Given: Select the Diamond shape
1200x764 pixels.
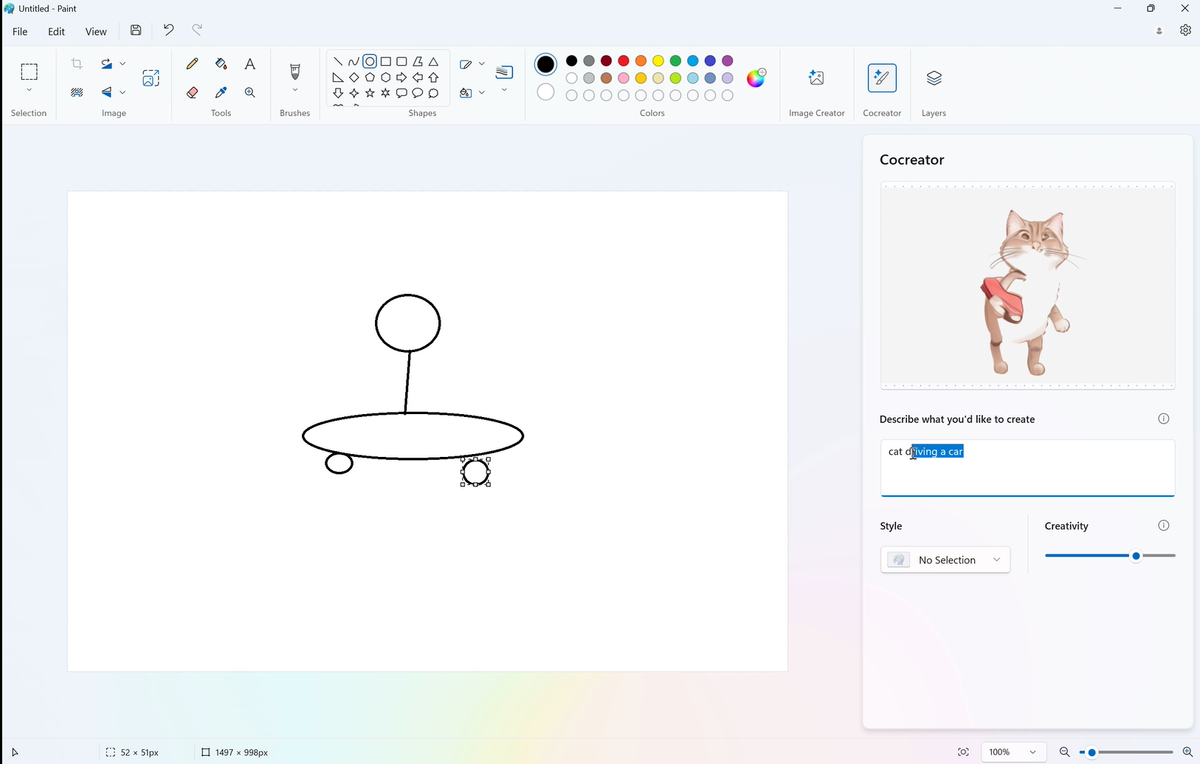Looking at the screenshot, I should coord(354,78).
